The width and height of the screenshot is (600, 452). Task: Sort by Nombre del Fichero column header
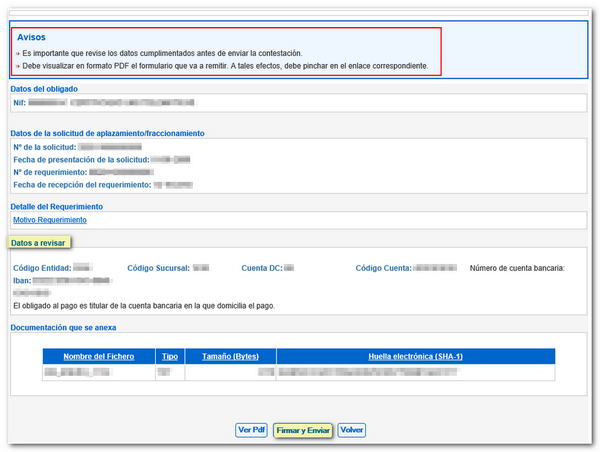click(x=98, y=356)
